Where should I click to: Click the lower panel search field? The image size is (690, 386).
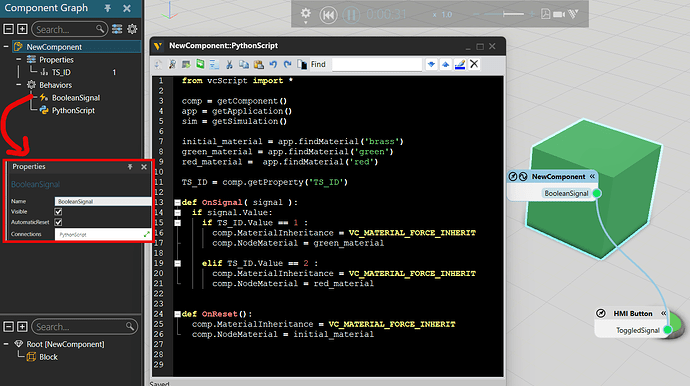(84, 327)
